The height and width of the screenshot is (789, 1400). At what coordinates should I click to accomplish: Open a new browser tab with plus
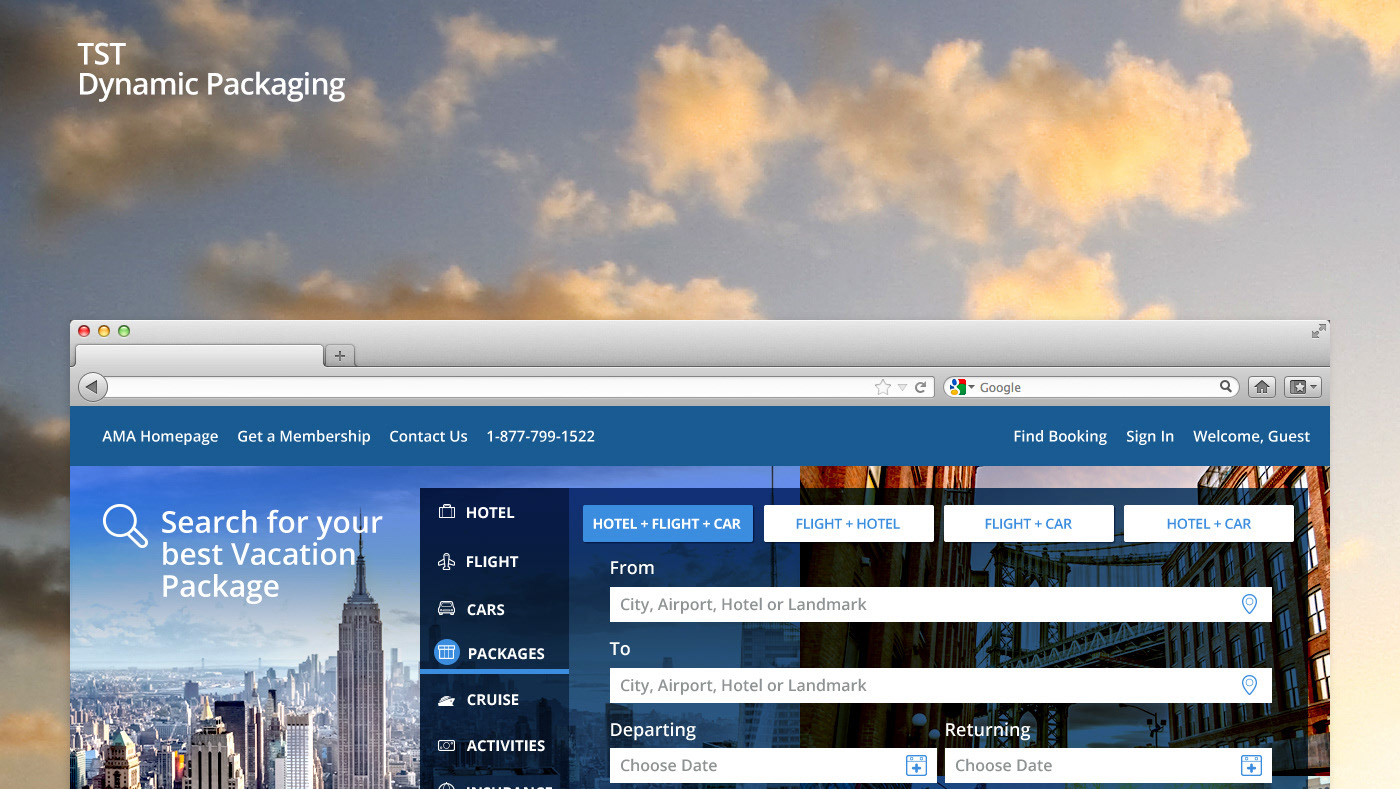click(340, 355)
